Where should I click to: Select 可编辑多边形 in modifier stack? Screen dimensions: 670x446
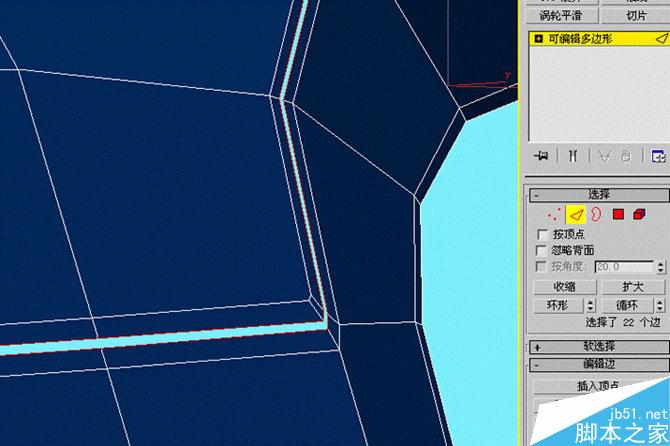click(x=599, y=38)
